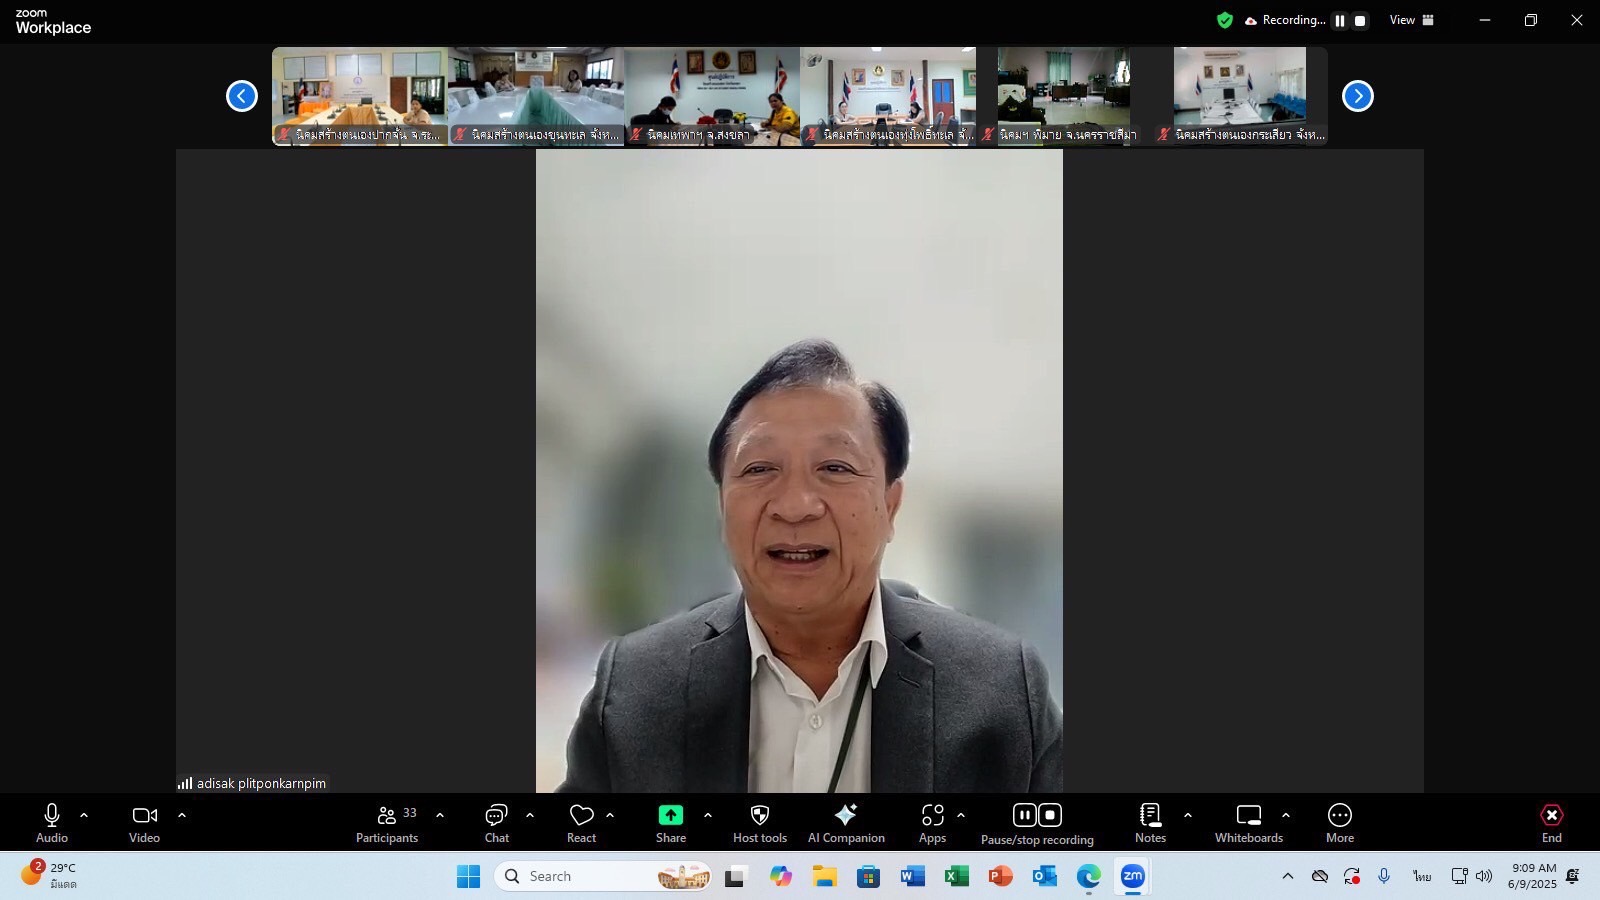1600x900 pixels.
Task: Select the นิคมฯ พิมาย จ.นครราชสีมา thumbnail
Action: click(1064, 96)
